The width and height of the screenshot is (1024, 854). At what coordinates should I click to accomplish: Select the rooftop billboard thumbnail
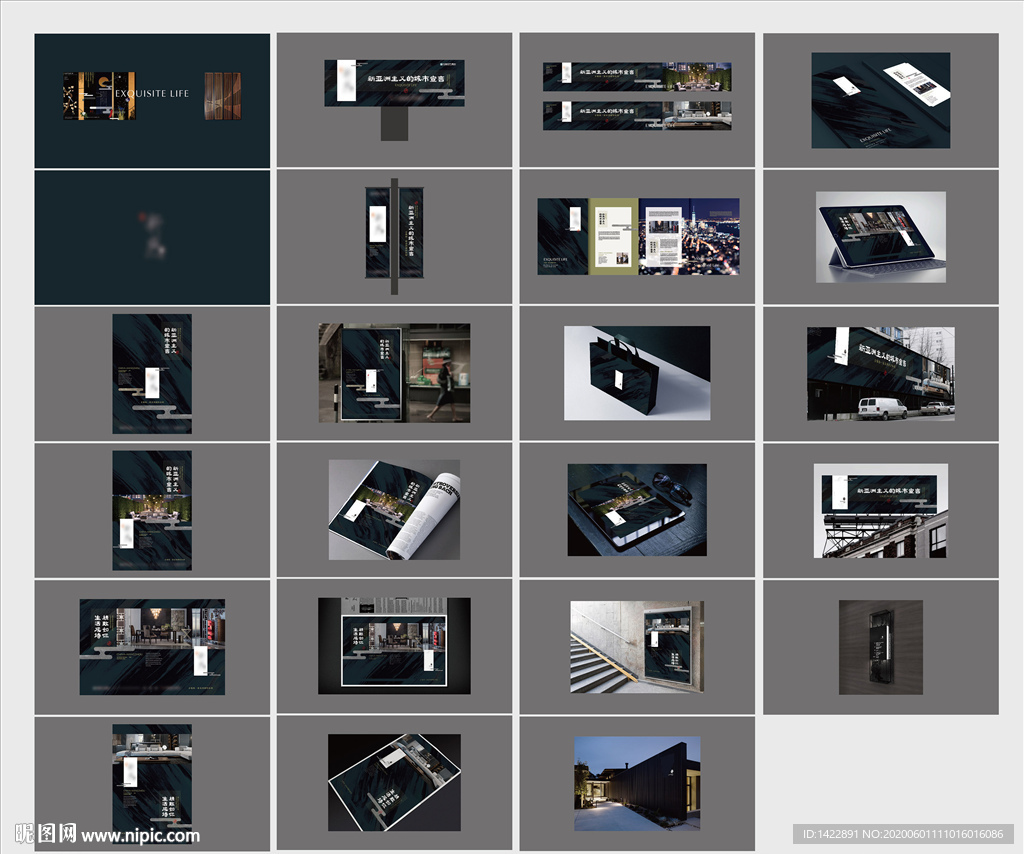coord(880,510)
